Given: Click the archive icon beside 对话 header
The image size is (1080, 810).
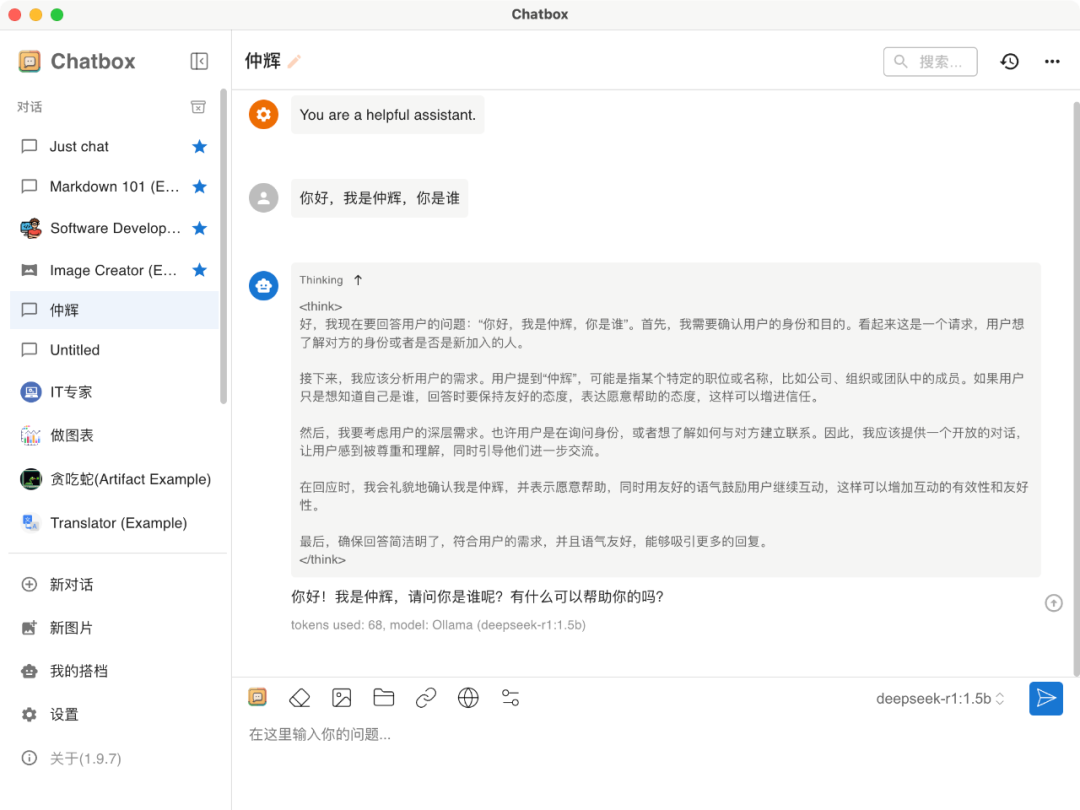Looking at the screenshot, I should click(198, 107).
